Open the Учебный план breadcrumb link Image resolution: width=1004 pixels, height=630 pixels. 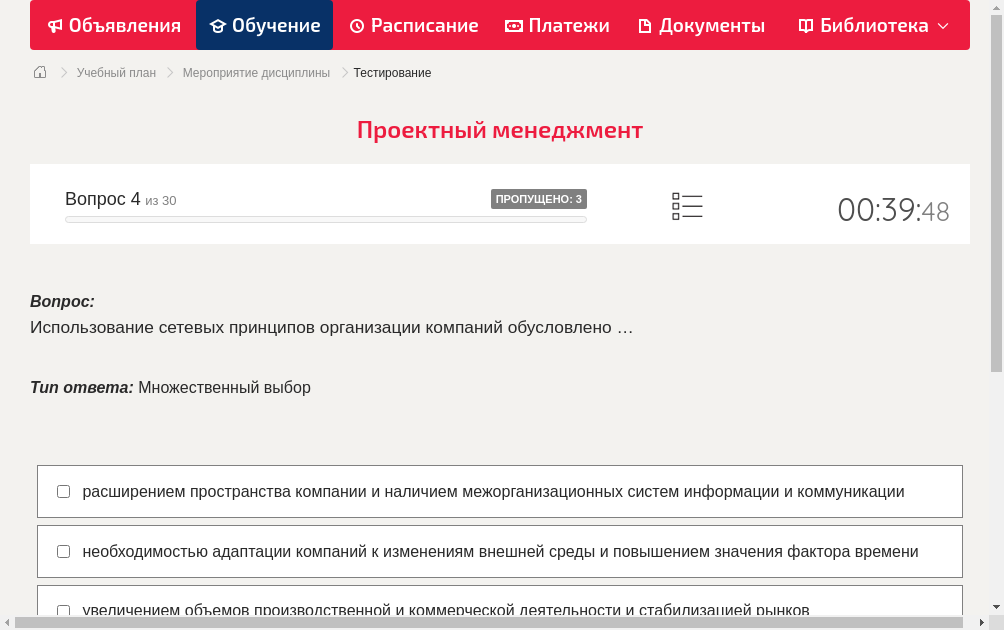tap(114, 72)
